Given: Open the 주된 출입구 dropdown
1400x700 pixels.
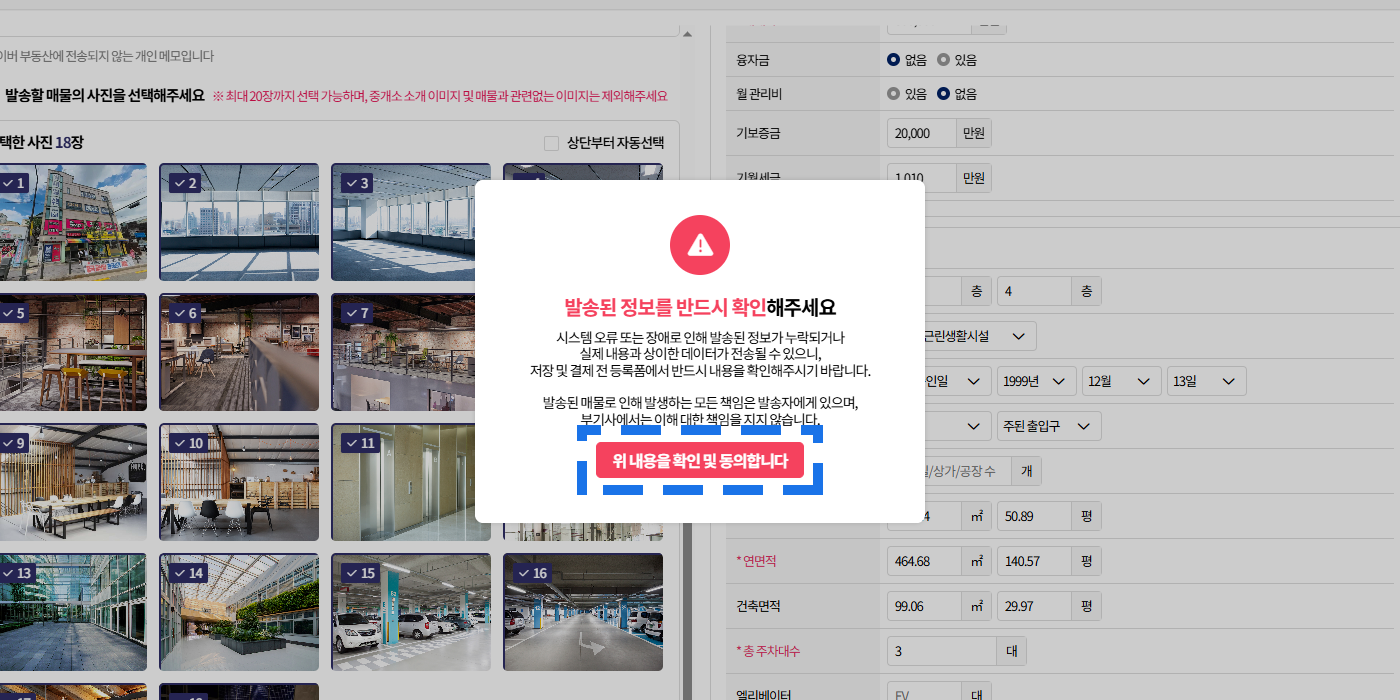Looking at the screenshot, I should (1048, 426).
